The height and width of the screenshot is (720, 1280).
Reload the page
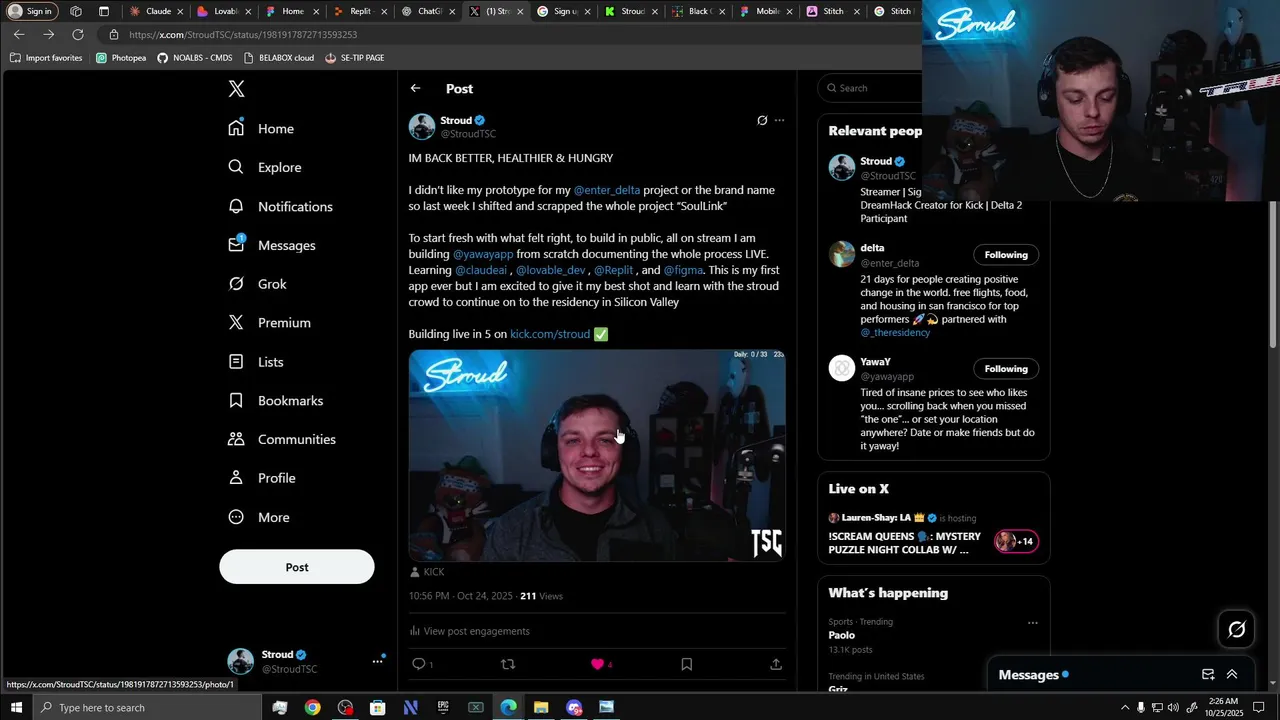click(x=77, y=34)
